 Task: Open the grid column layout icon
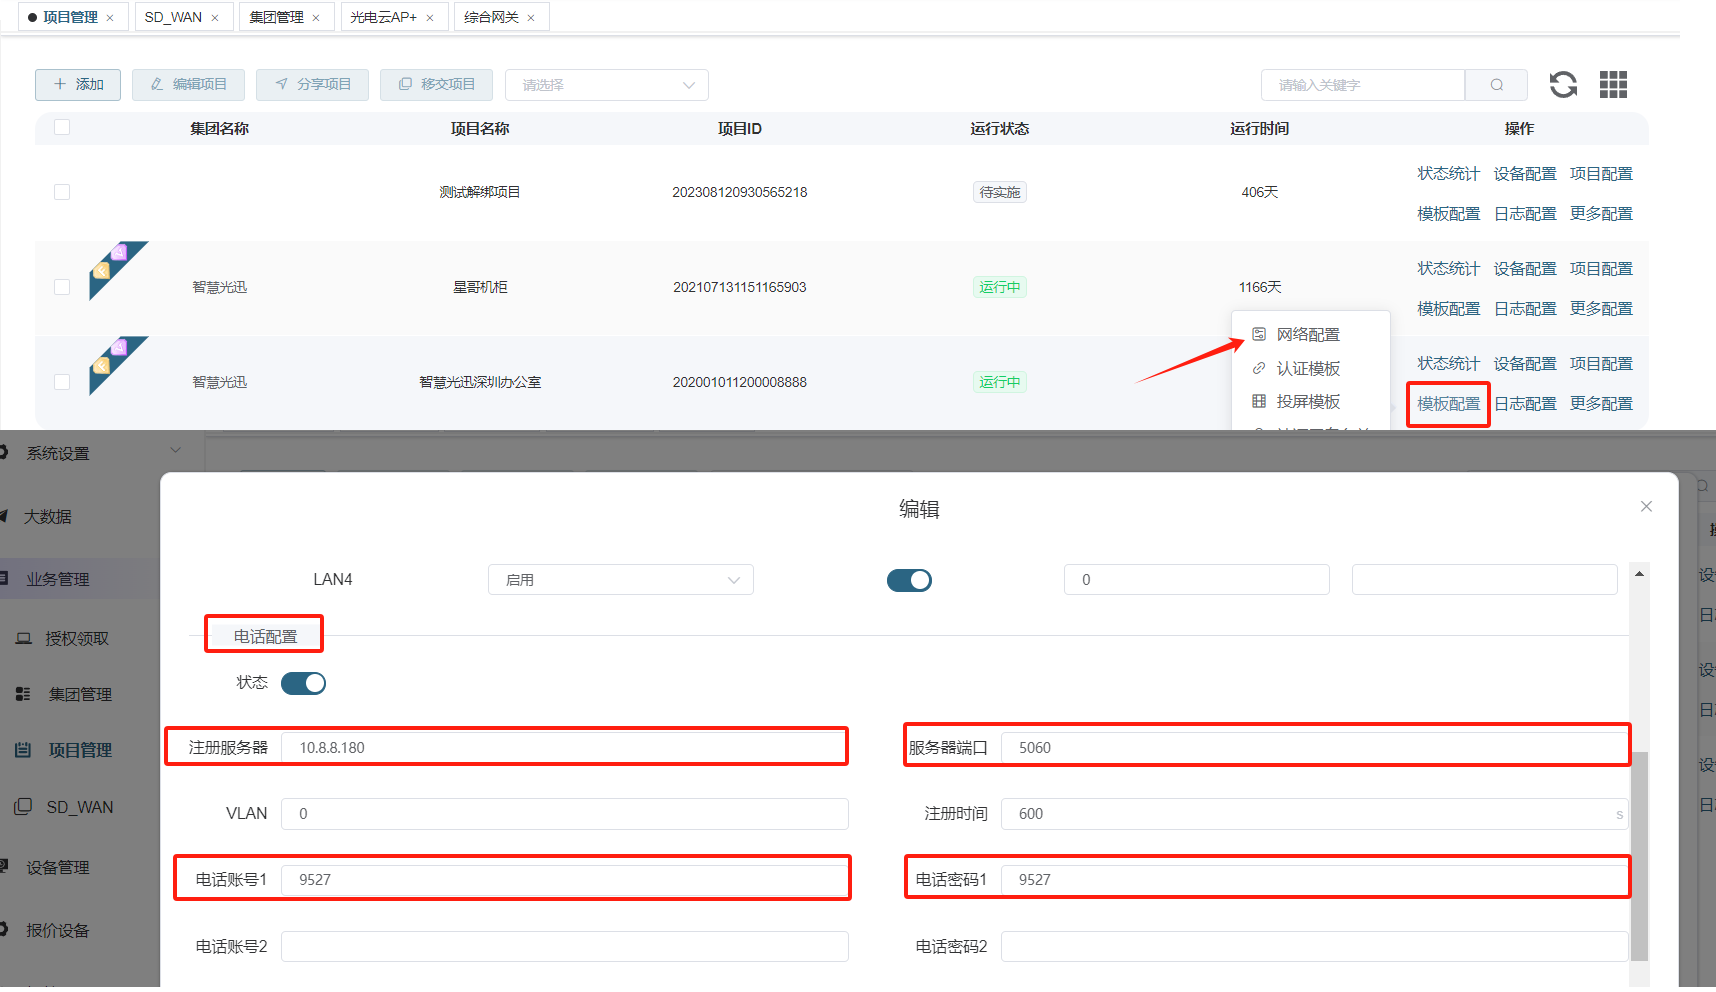point(1613,85)
